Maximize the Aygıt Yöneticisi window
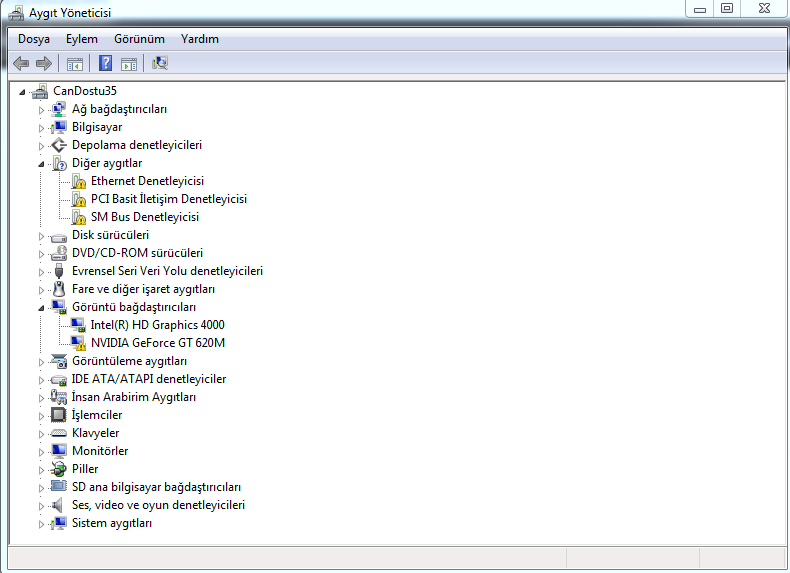 pyautogui.click(x=727, y=9)
